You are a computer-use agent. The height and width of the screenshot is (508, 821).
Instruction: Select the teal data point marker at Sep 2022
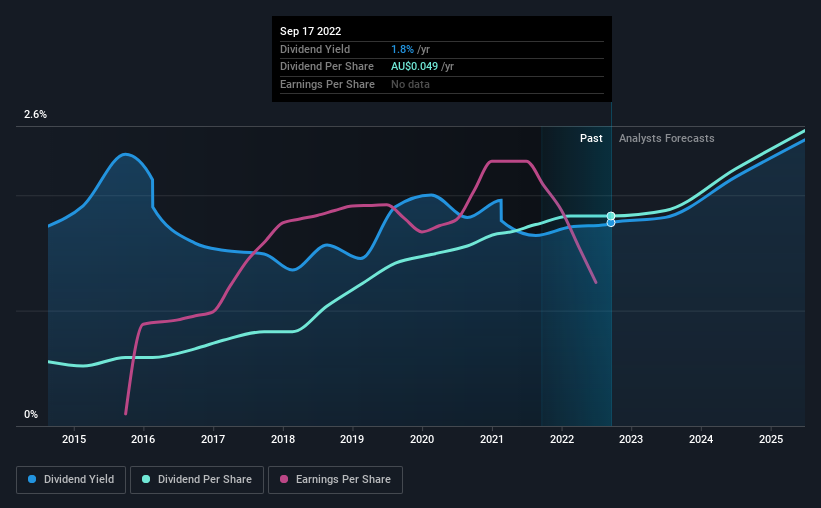pos(611,216)
